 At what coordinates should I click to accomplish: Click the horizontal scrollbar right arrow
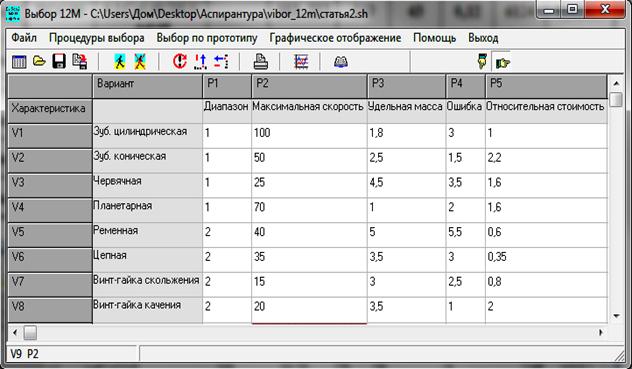(x=601, y=333)
